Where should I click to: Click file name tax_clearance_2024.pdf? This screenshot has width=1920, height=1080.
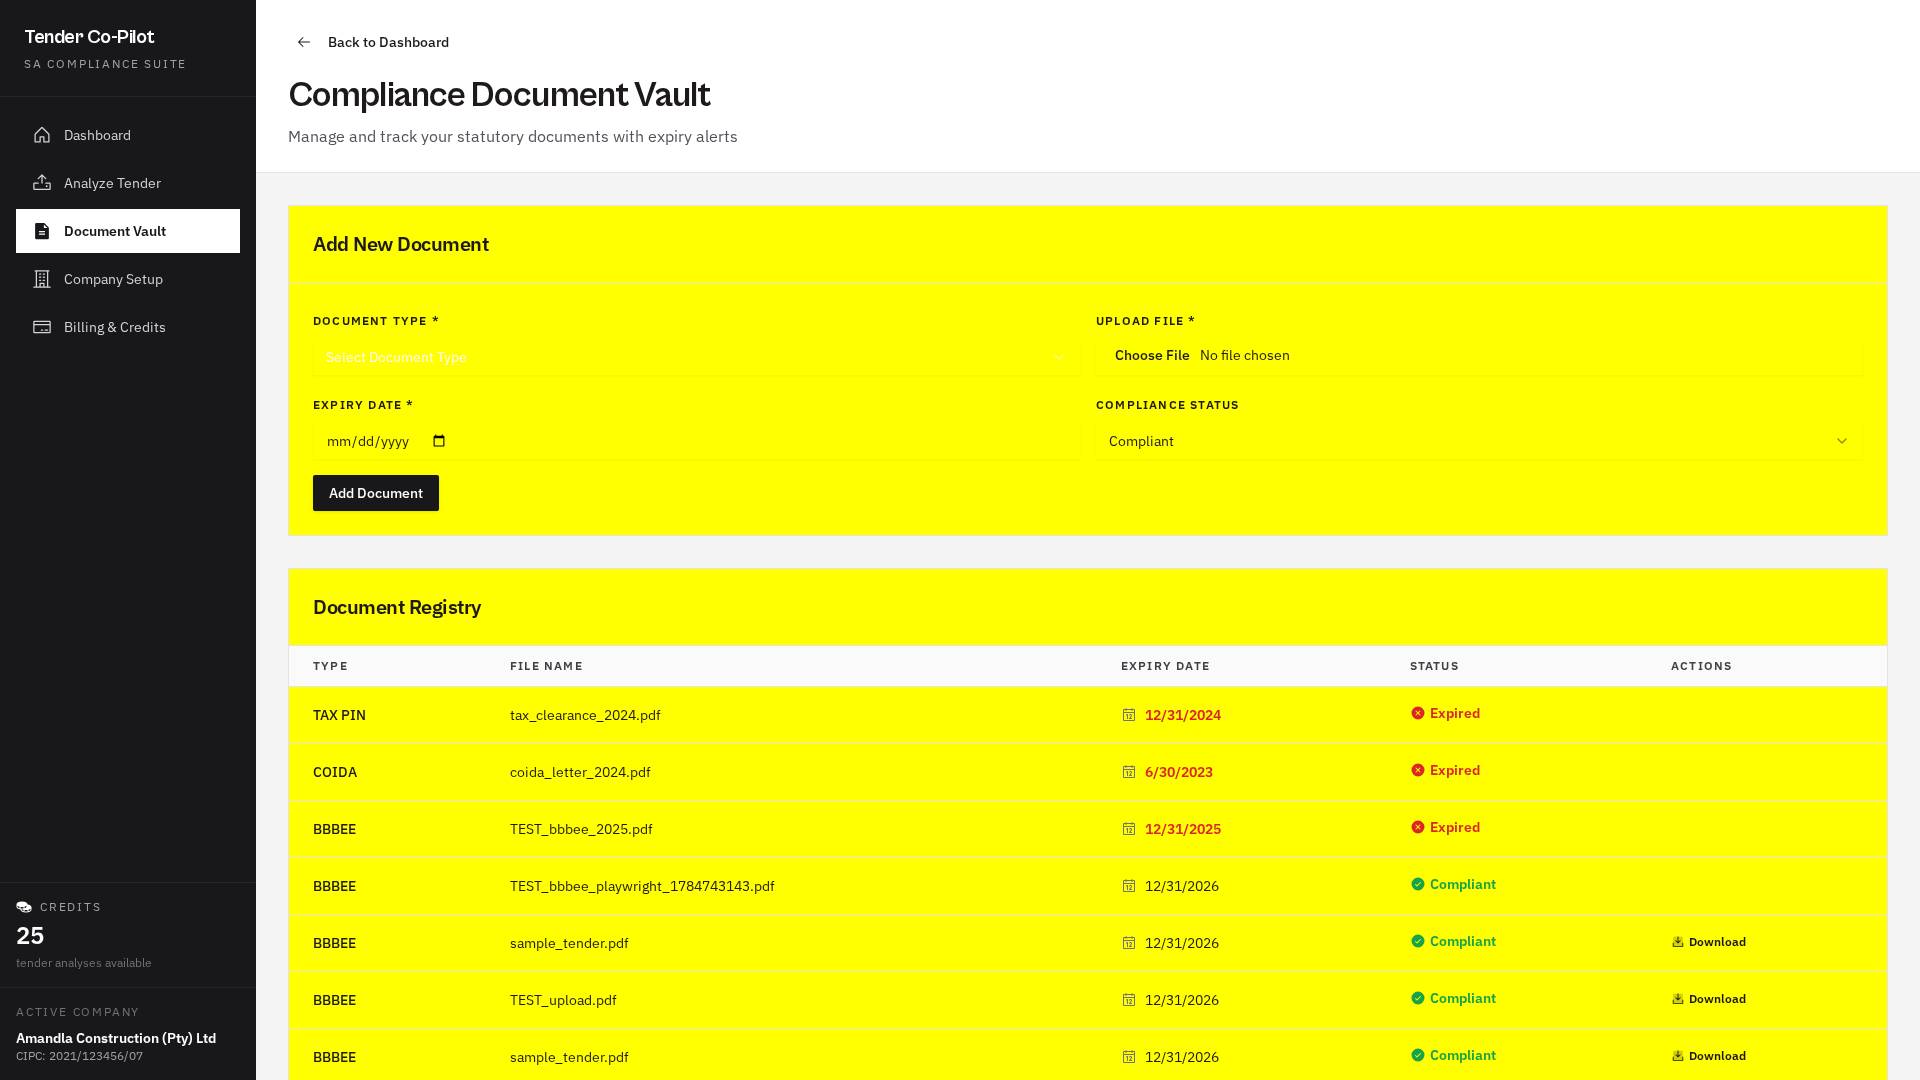585,715
